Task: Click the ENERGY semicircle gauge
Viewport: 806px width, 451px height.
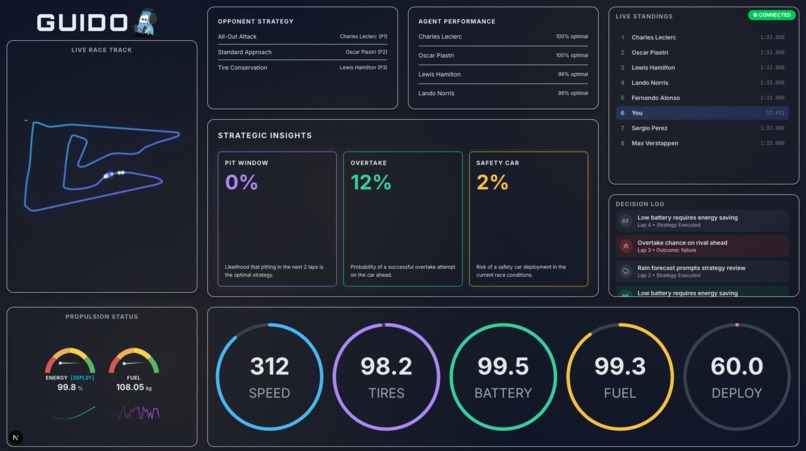Action: (x=70, y=361)
